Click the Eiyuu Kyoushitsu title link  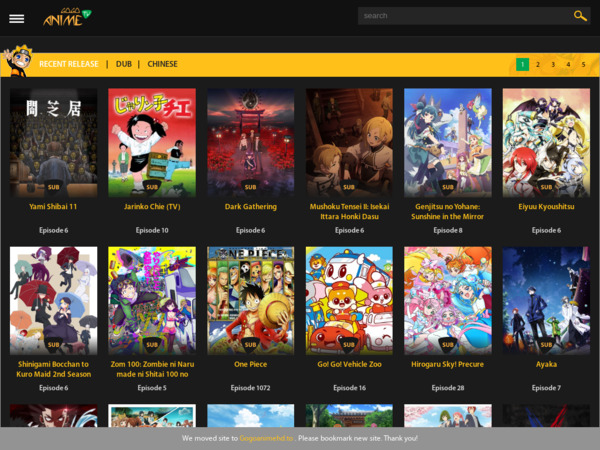546,207
